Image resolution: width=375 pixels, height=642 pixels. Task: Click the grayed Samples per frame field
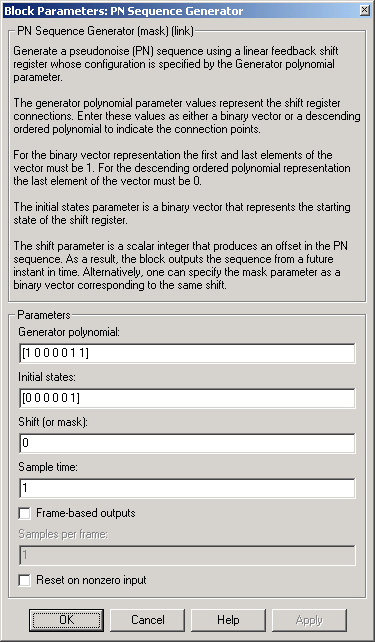coord(187,556)
